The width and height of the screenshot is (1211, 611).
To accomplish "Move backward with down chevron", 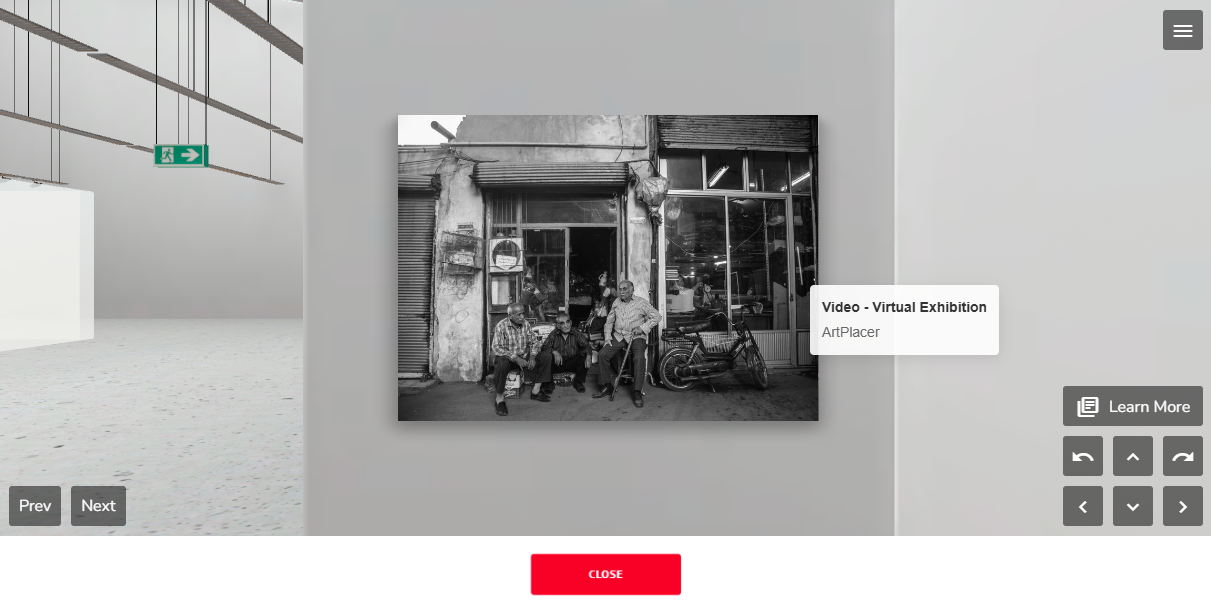I will tap(1133, 506).
